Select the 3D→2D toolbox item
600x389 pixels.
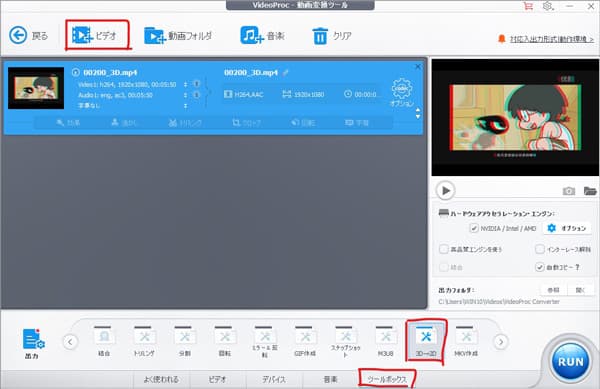click(426, 341)
